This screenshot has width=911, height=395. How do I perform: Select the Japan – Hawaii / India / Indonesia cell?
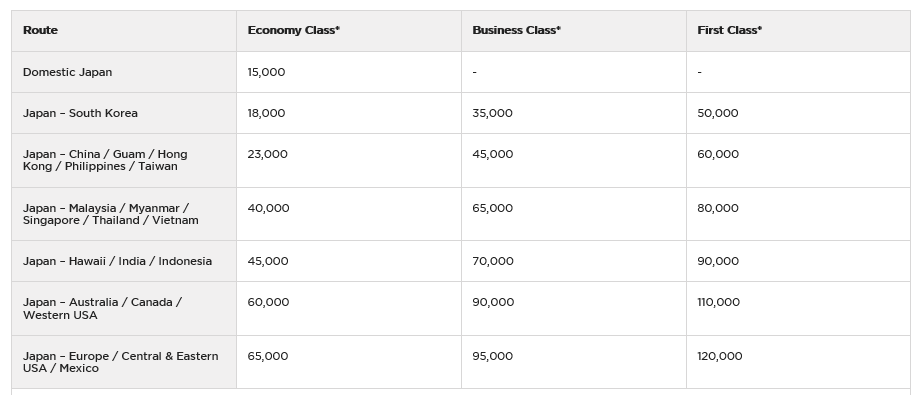(x=117, y=261)
